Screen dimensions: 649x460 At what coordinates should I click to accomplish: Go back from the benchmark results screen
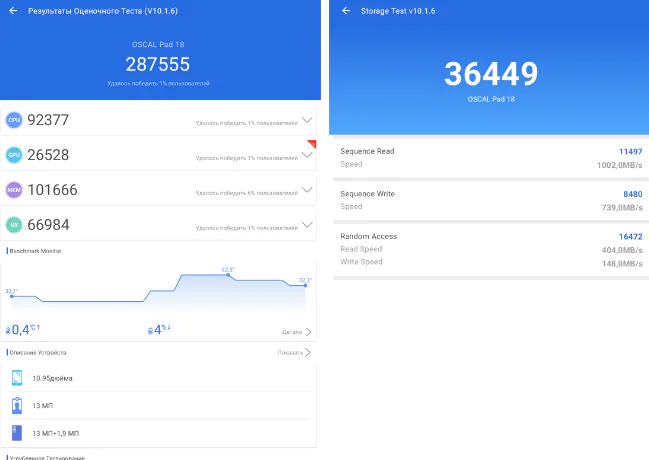point(13,11)
